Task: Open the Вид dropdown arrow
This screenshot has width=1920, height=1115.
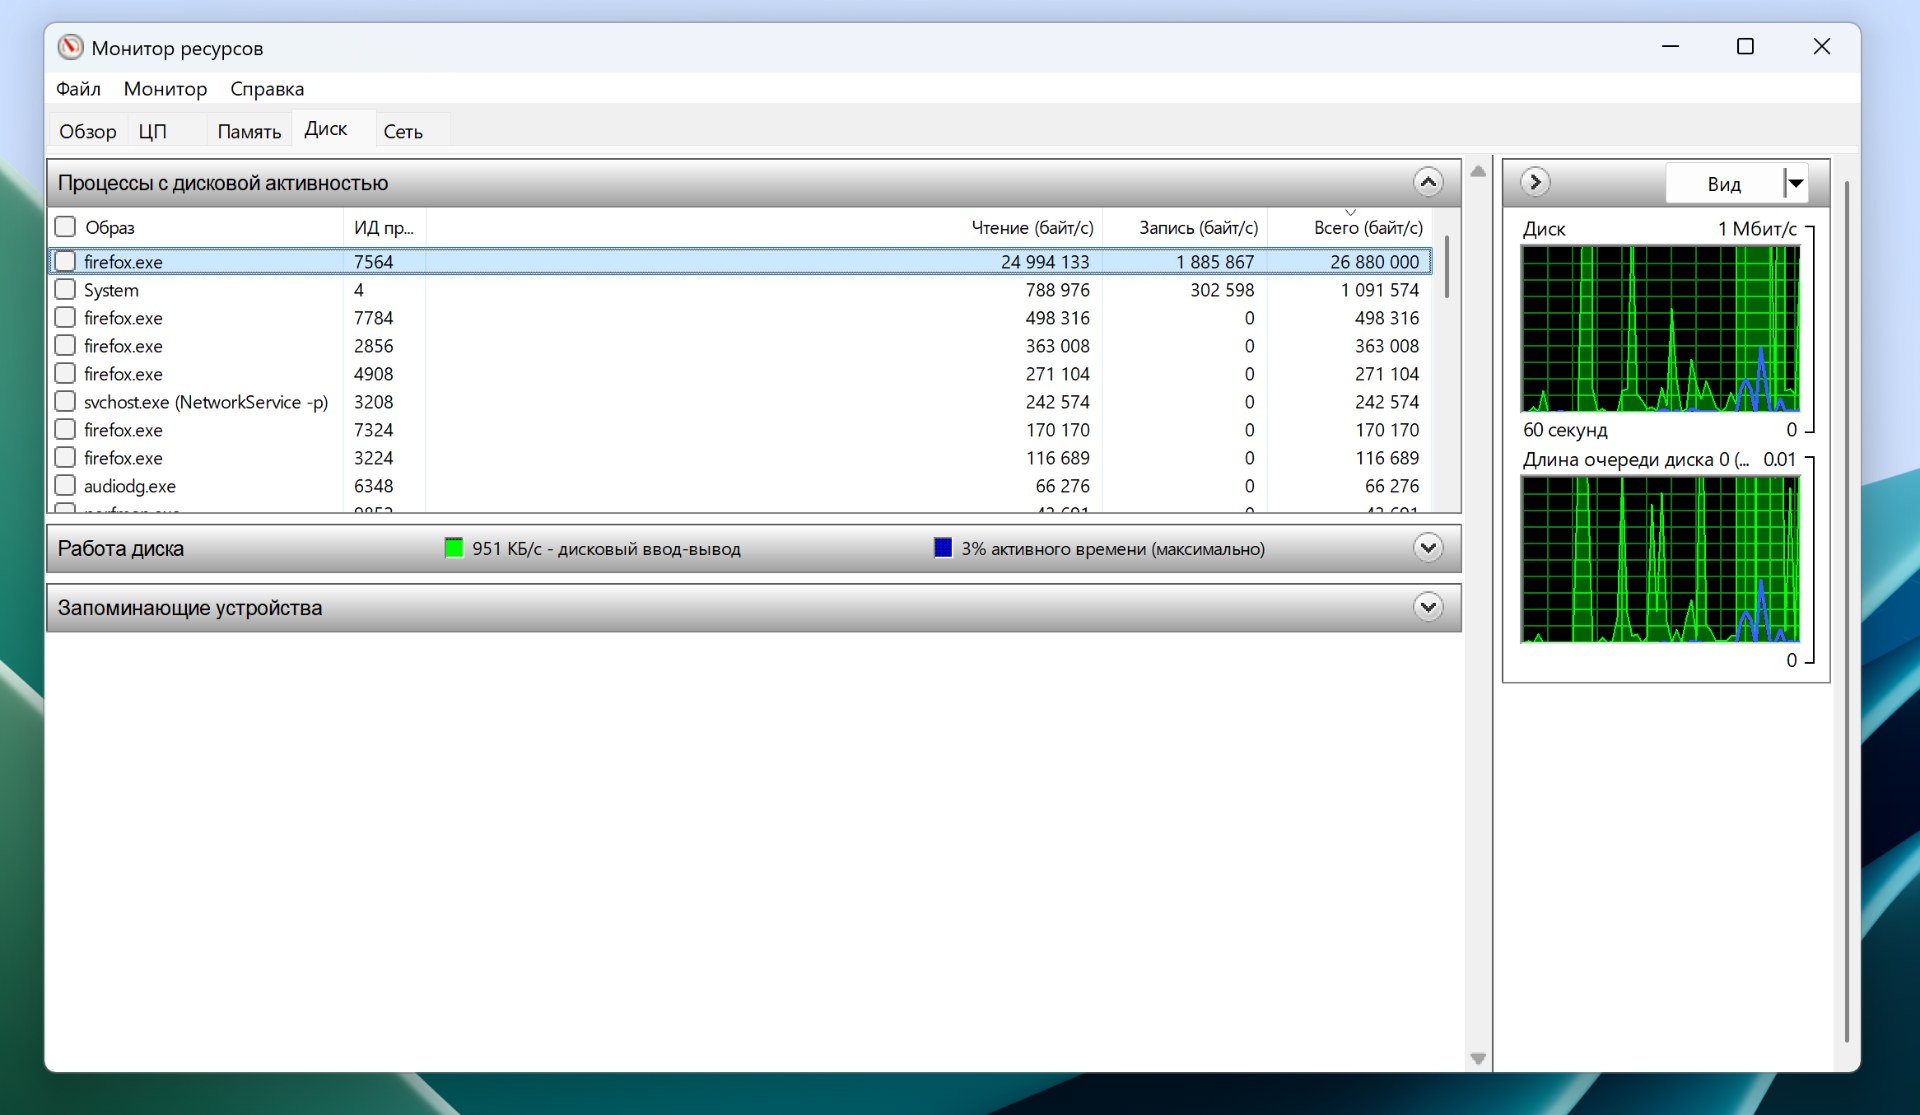Action: coord(1796,183)
